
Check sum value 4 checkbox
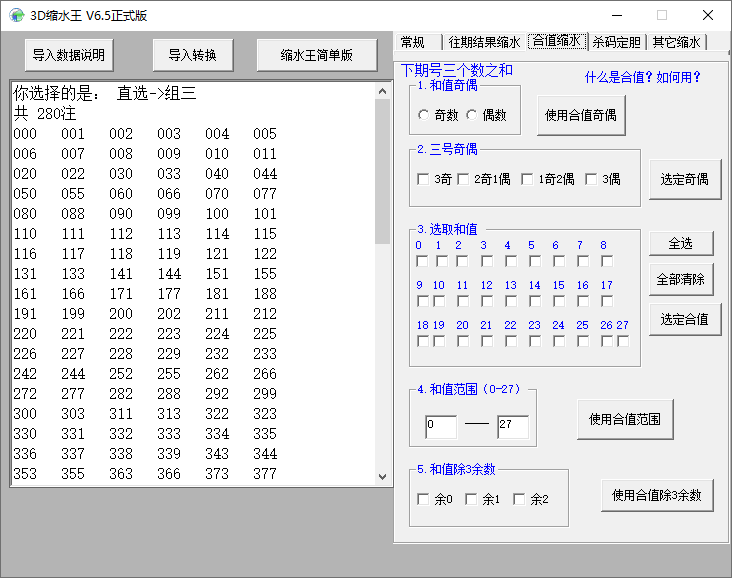click(511, 261)
